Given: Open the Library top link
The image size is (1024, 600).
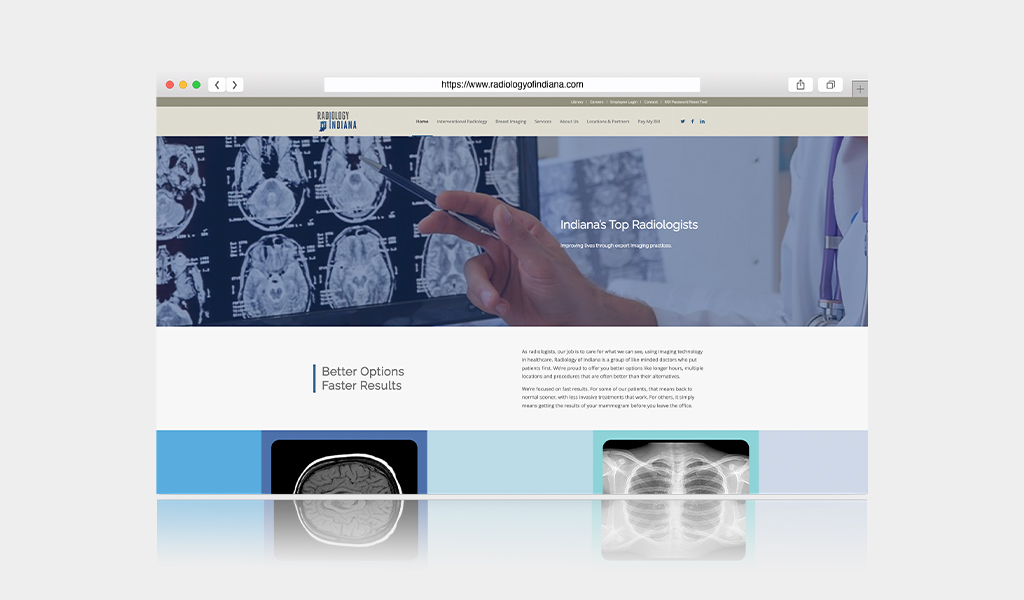Looking at the screenshot, I should (x=577, y=102).
